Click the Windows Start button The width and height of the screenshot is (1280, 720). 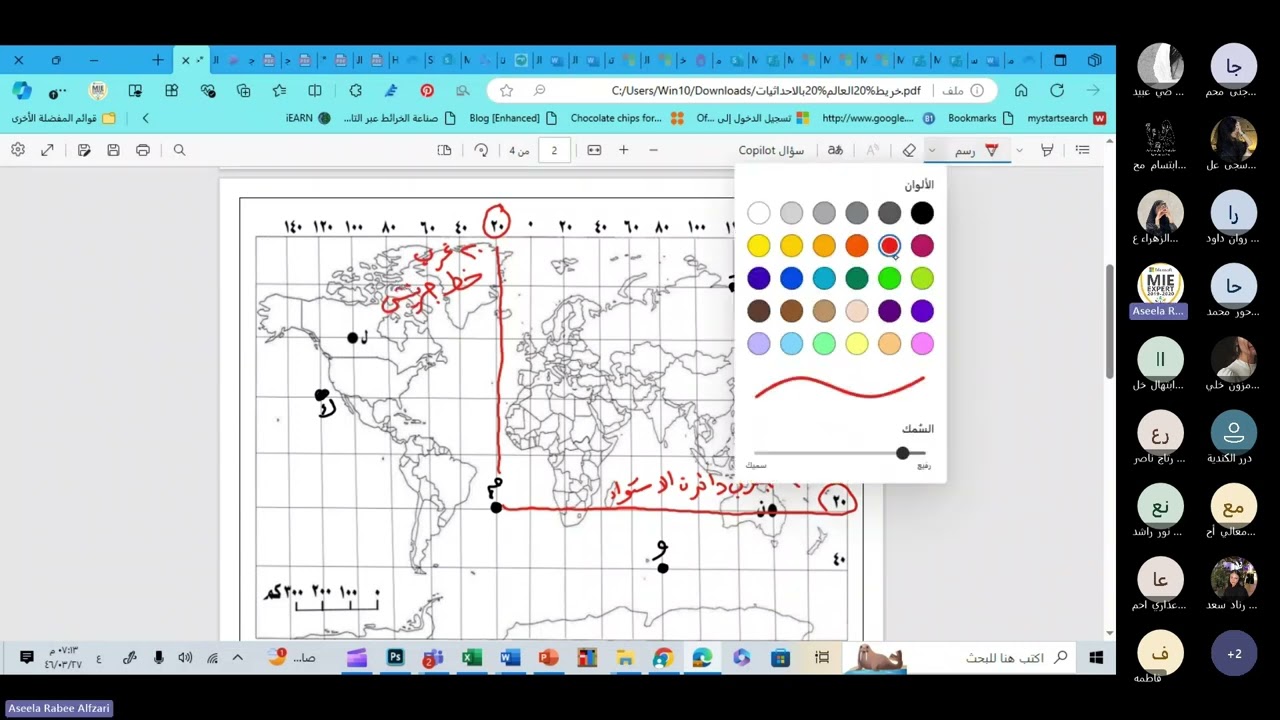pyautogui.click(x=1096, y=657)
